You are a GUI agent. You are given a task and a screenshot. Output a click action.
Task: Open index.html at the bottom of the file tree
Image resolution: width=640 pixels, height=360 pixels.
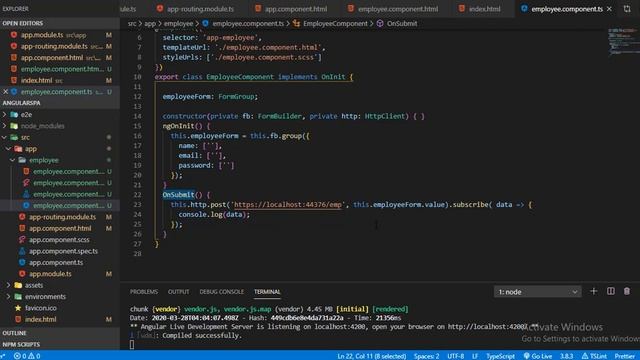click(59, 320)
